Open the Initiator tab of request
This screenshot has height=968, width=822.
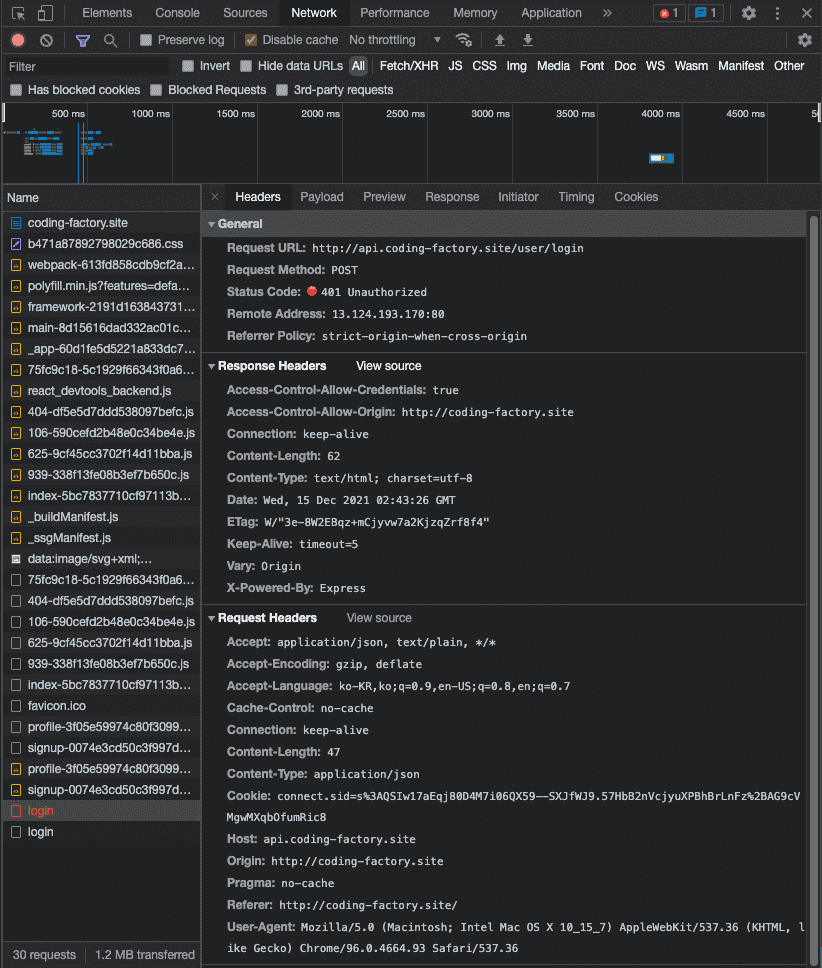coord(518,197)
